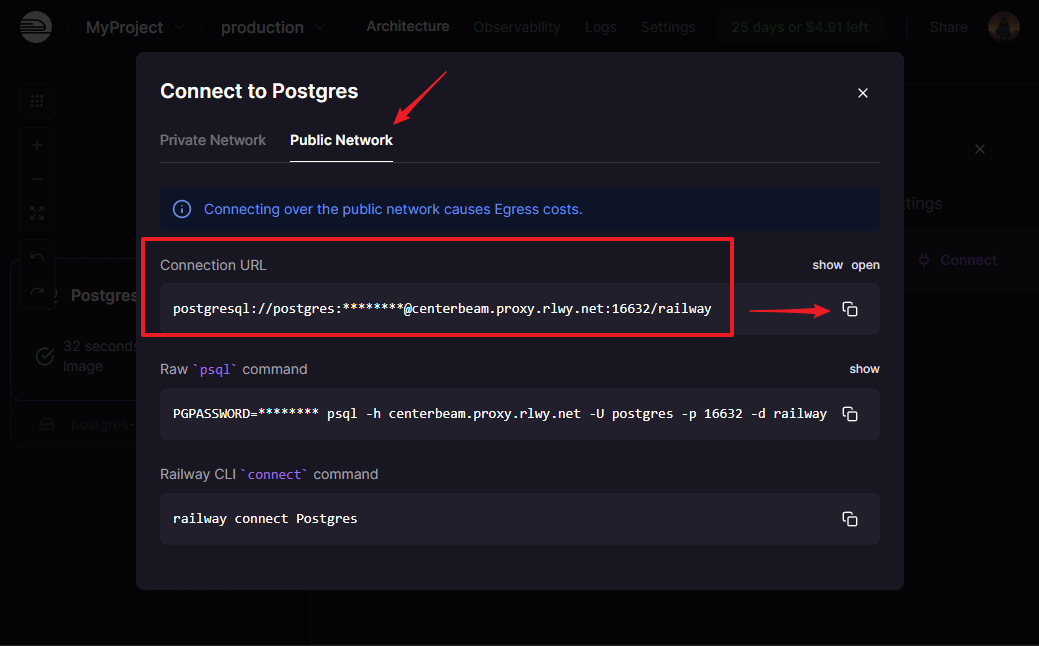This screenshot has height=646, width=1039.
Task: Click the info icon in egress notice
Action: (182, 209)
